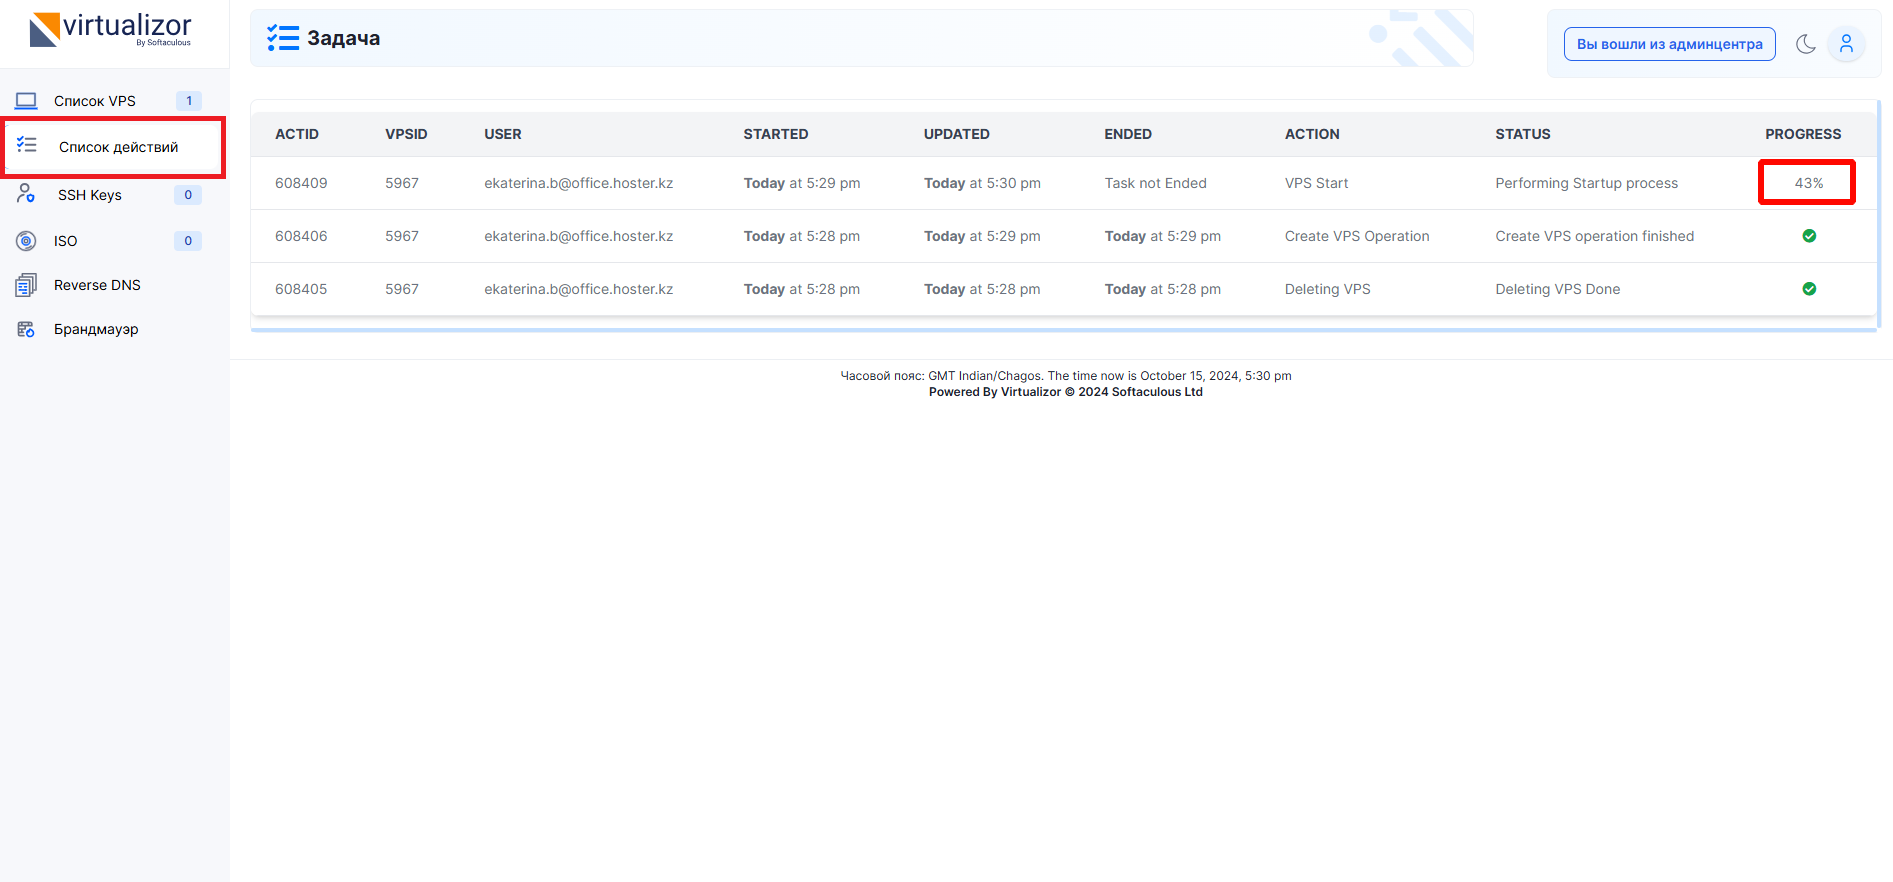The image size is (1893, 882).
Task: Toggle dark mode with the moon icon
Action: click(1805, 44)
